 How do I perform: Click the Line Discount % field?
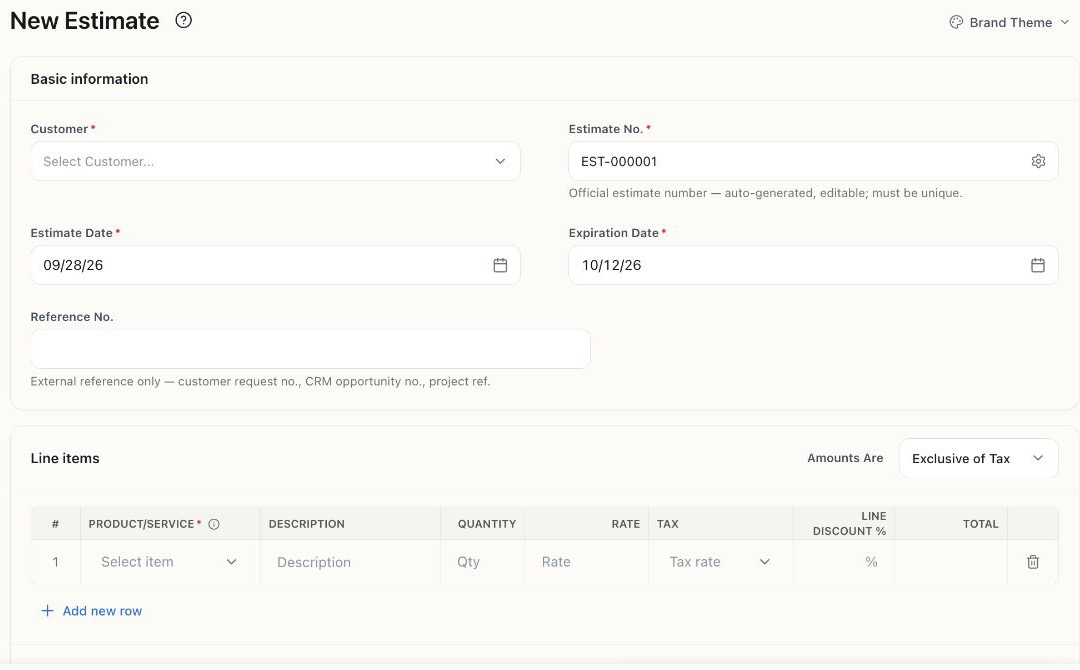[844, 562]
